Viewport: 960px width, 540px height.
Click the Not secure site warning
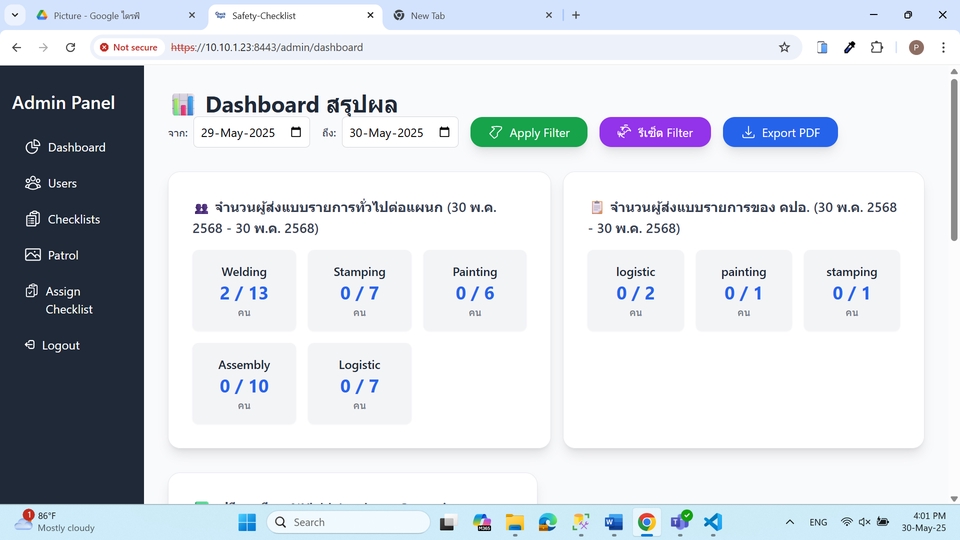click(x=129, y=47)
